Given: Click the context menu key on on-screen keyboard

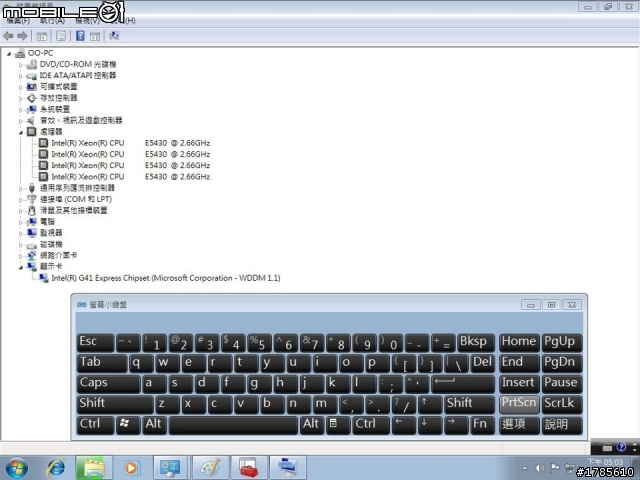Looking at the screenshot, I should [338, 424].
